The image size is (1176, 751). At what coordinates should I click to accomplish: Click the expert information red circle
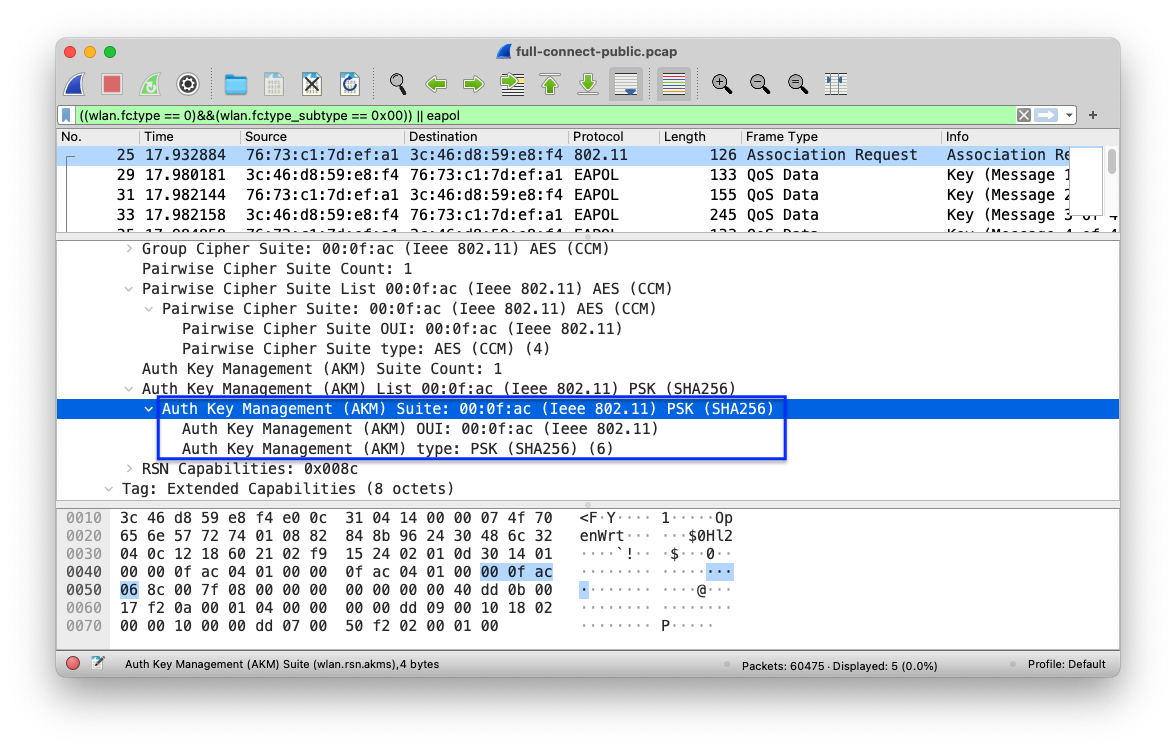coord(73,663)
